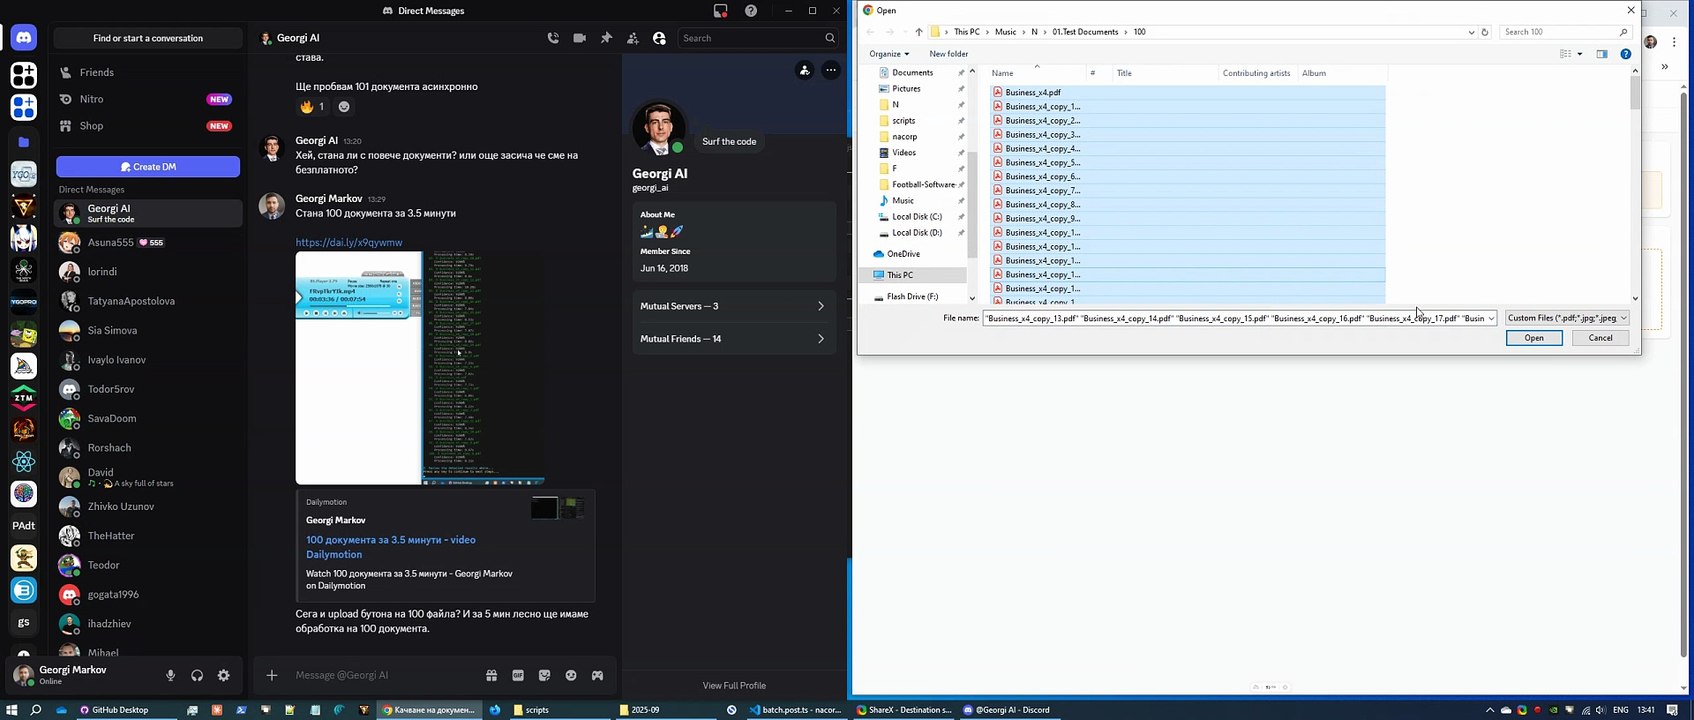
Task: Click add friend icon on profile panel
Action: 804,70
